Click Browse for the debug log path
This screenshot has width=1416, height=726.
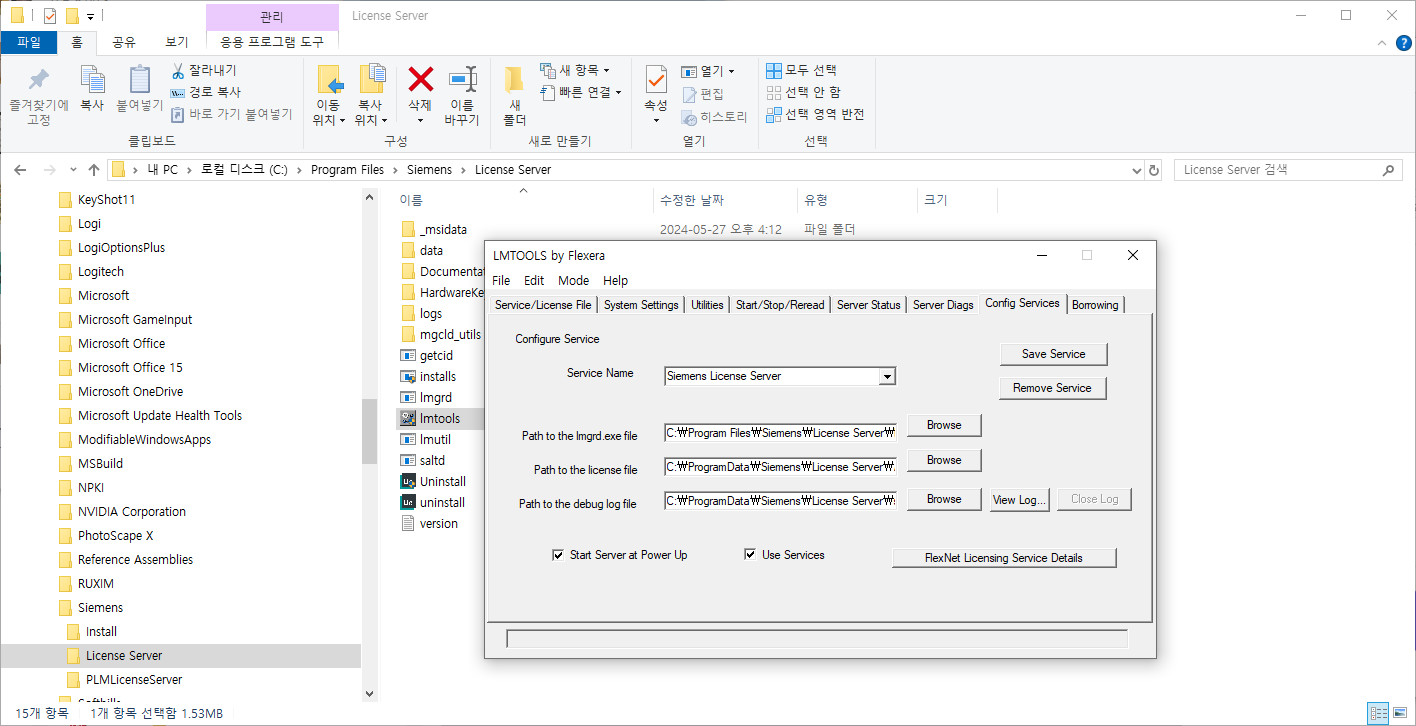[944, 499]
